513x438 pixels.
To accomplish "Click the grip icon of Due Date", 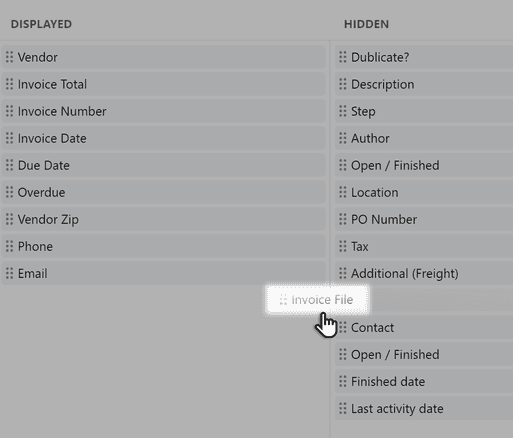I will [9, 165].
